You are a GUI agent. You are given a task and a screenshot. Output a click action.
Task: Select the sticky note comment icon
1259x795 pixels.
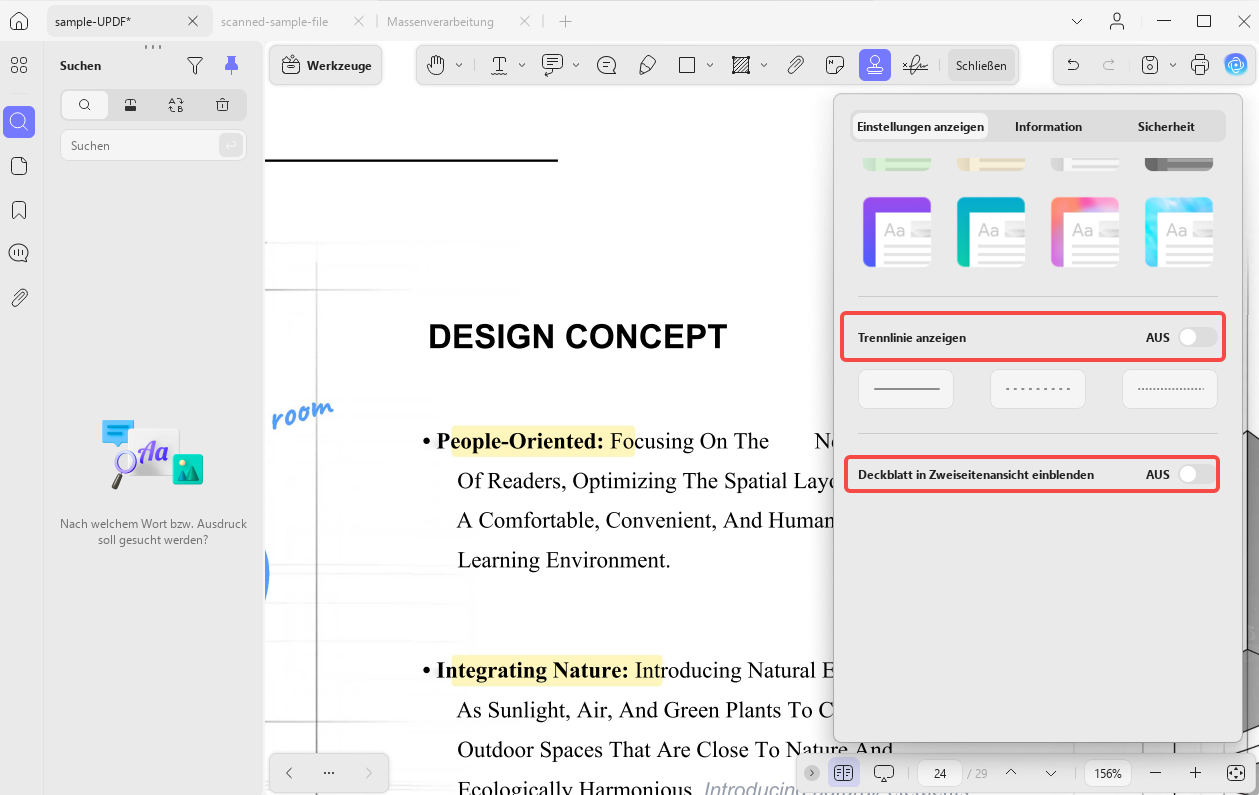(835, 65)
